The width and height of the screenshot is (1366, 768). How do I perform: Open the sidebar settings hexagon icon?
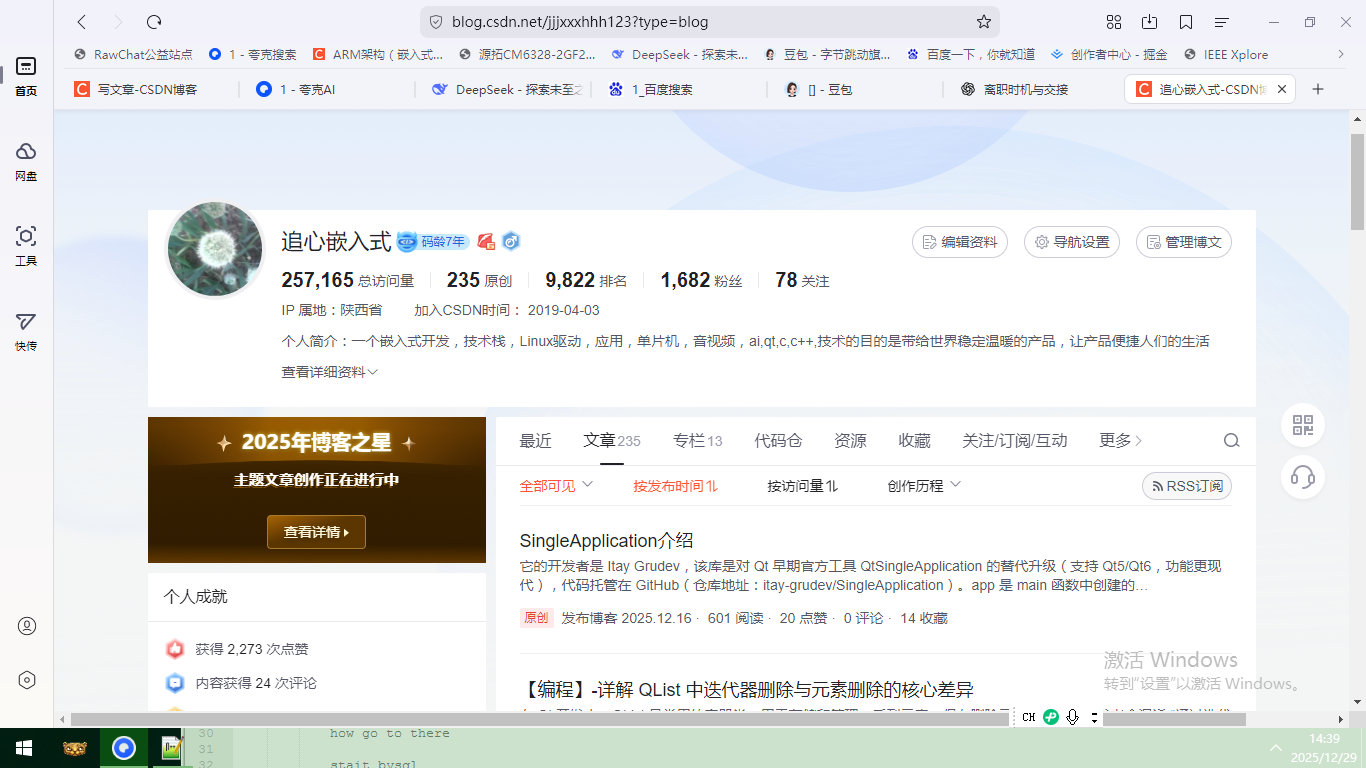(x=27, y=680)
